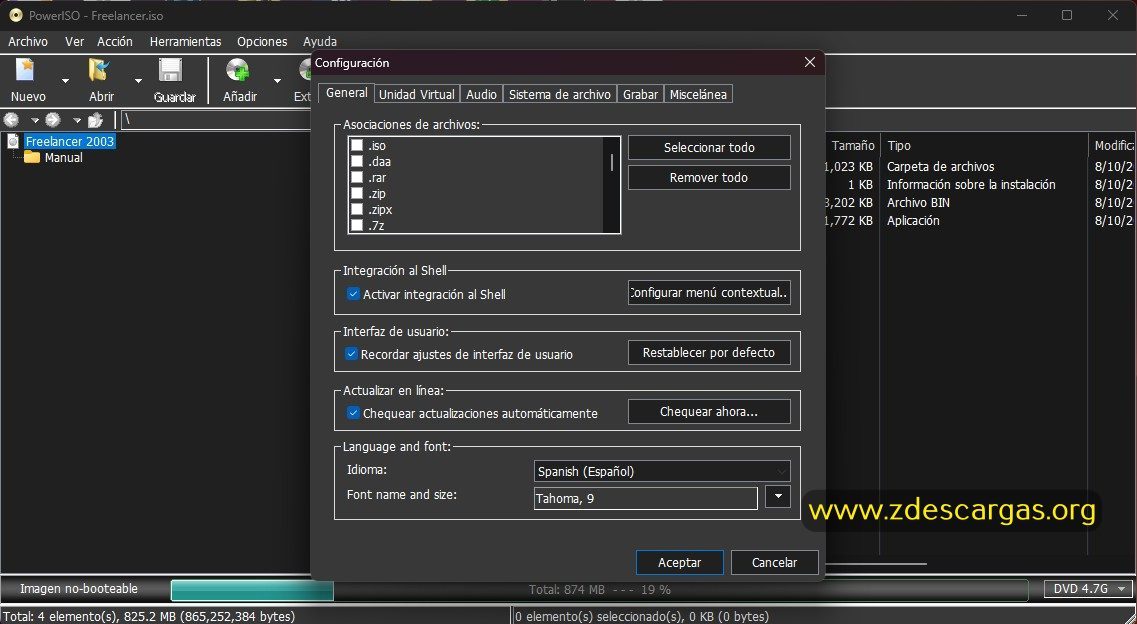Screen dimensions: 1137x624
Task: Open the Herramientas menu
Action: [186, 41]
